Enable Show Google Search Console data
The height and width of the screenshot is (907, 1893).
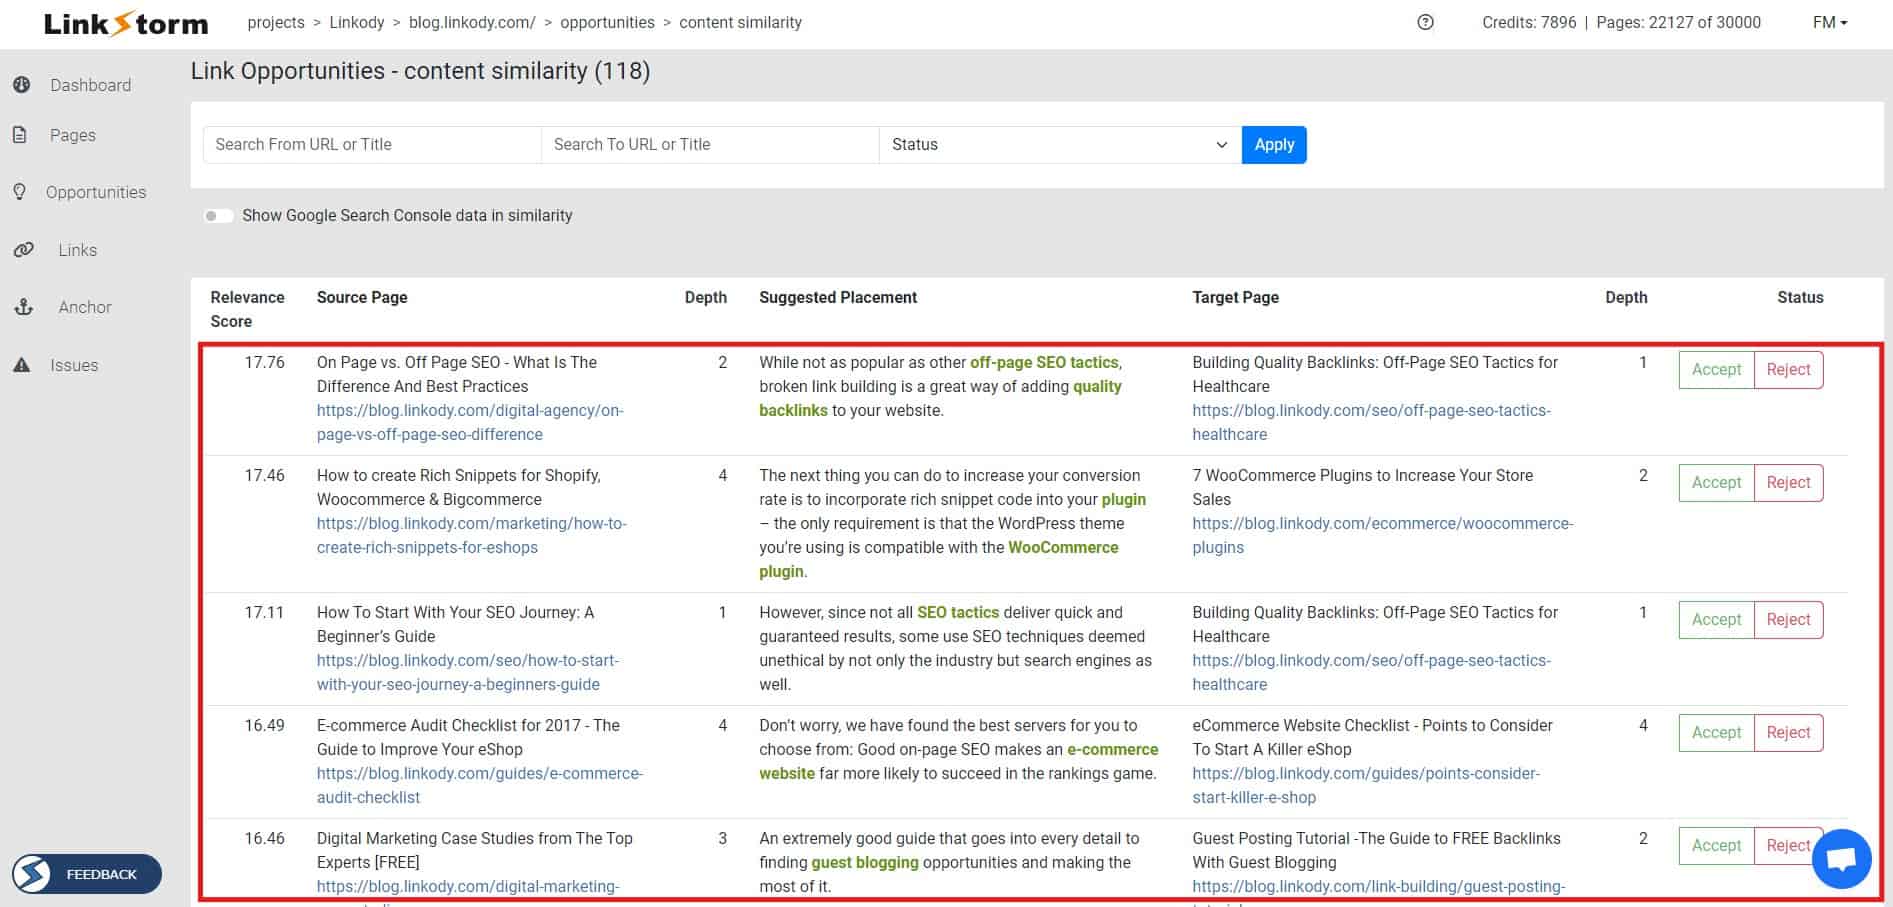(x=218, y=215)
